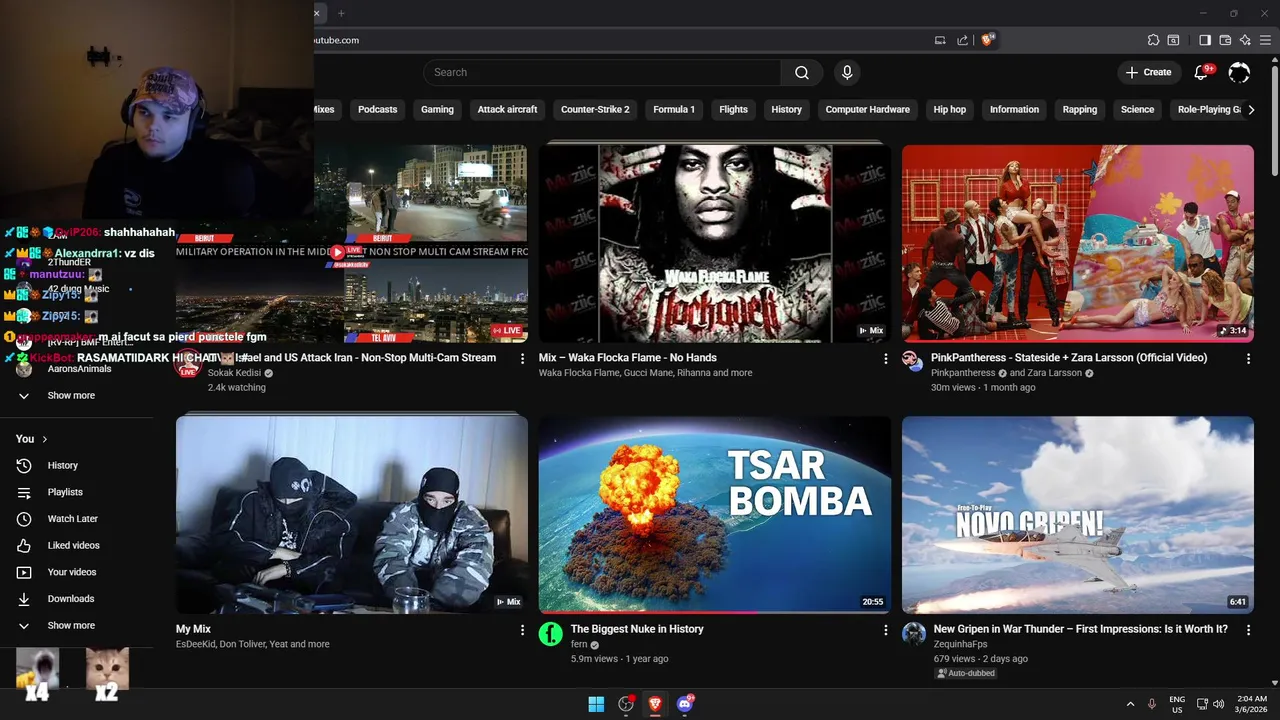Select the Counter-Strike 2 category chip
Screen dimensions: 1280x720
point(595,110)
